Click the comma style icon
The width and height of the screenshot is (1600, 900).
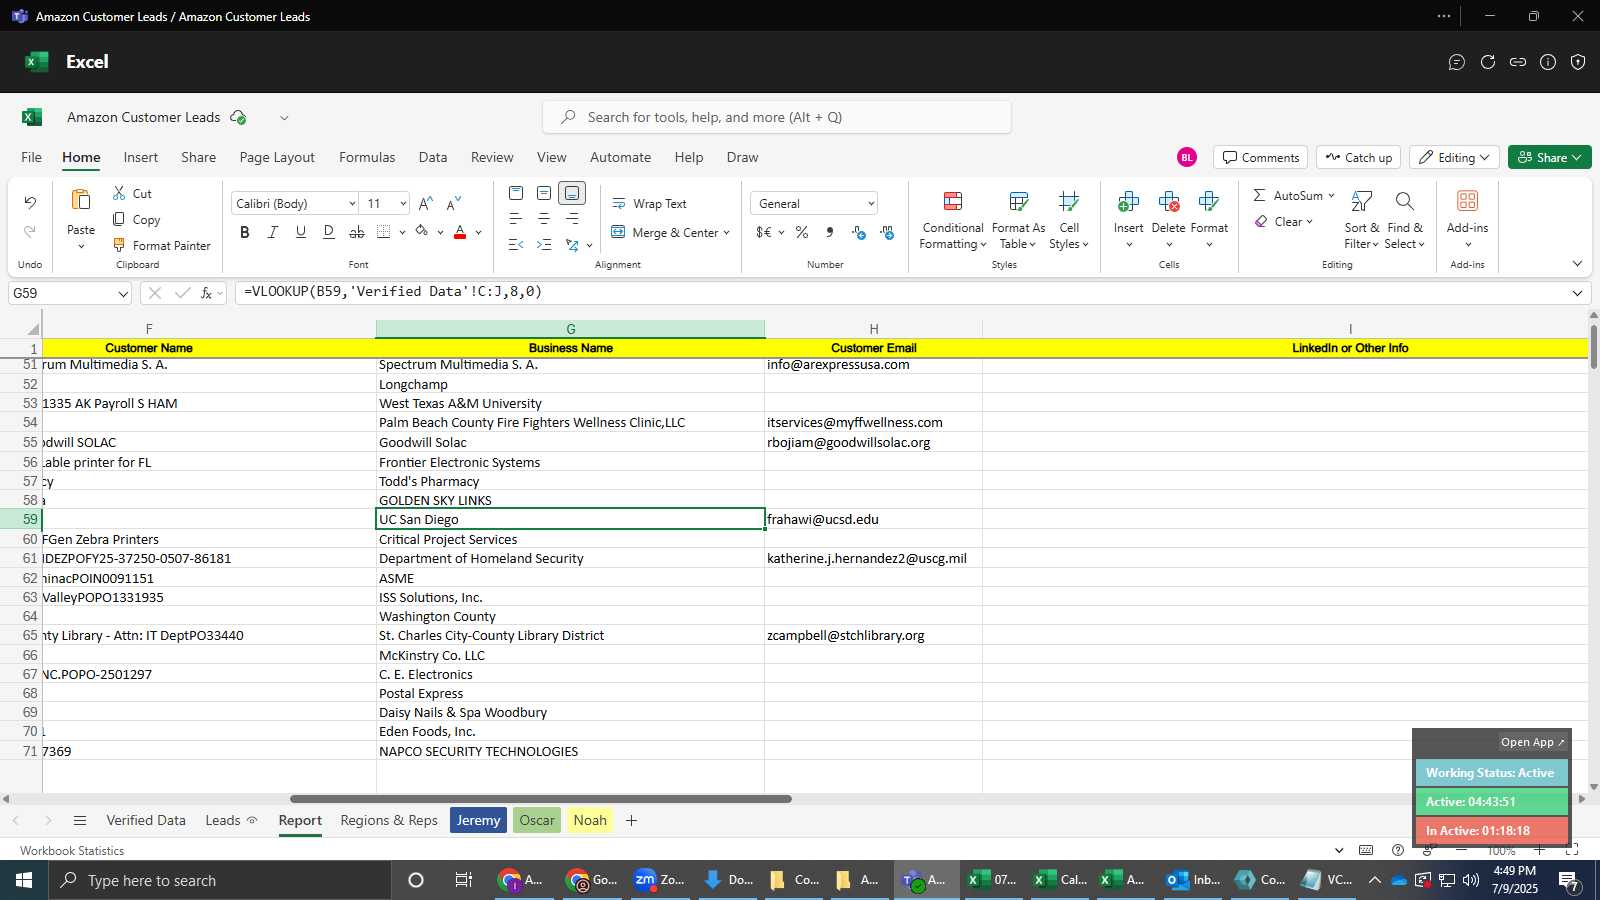click(x=830, y=232)
